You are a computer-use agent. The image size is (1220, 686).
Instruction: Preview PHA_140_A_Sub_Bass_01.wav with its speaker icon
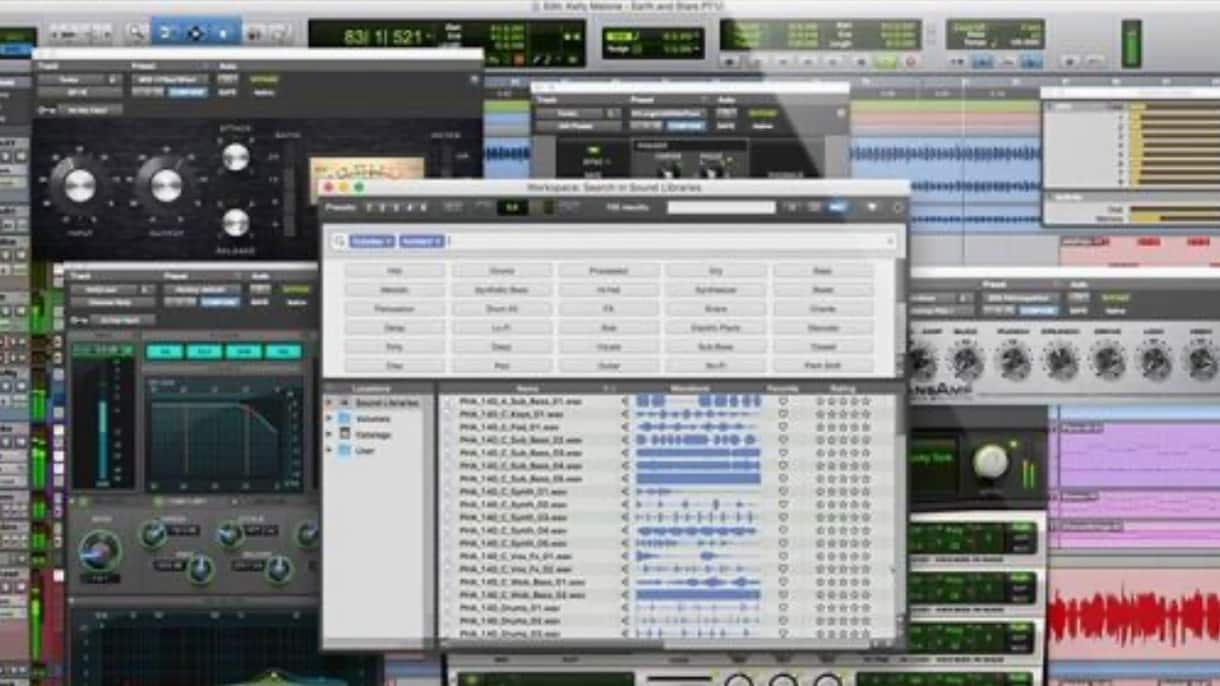(626, 401)
